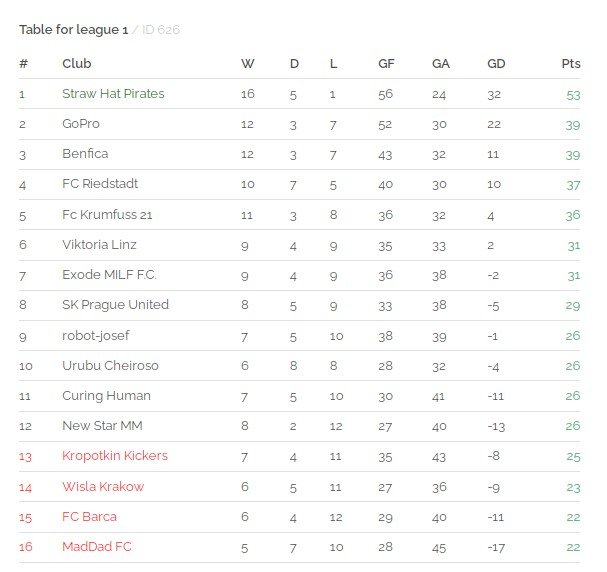Select the MadDad FC club
Image resolution: width=607 pixels, height=572 pixels.
97,546
